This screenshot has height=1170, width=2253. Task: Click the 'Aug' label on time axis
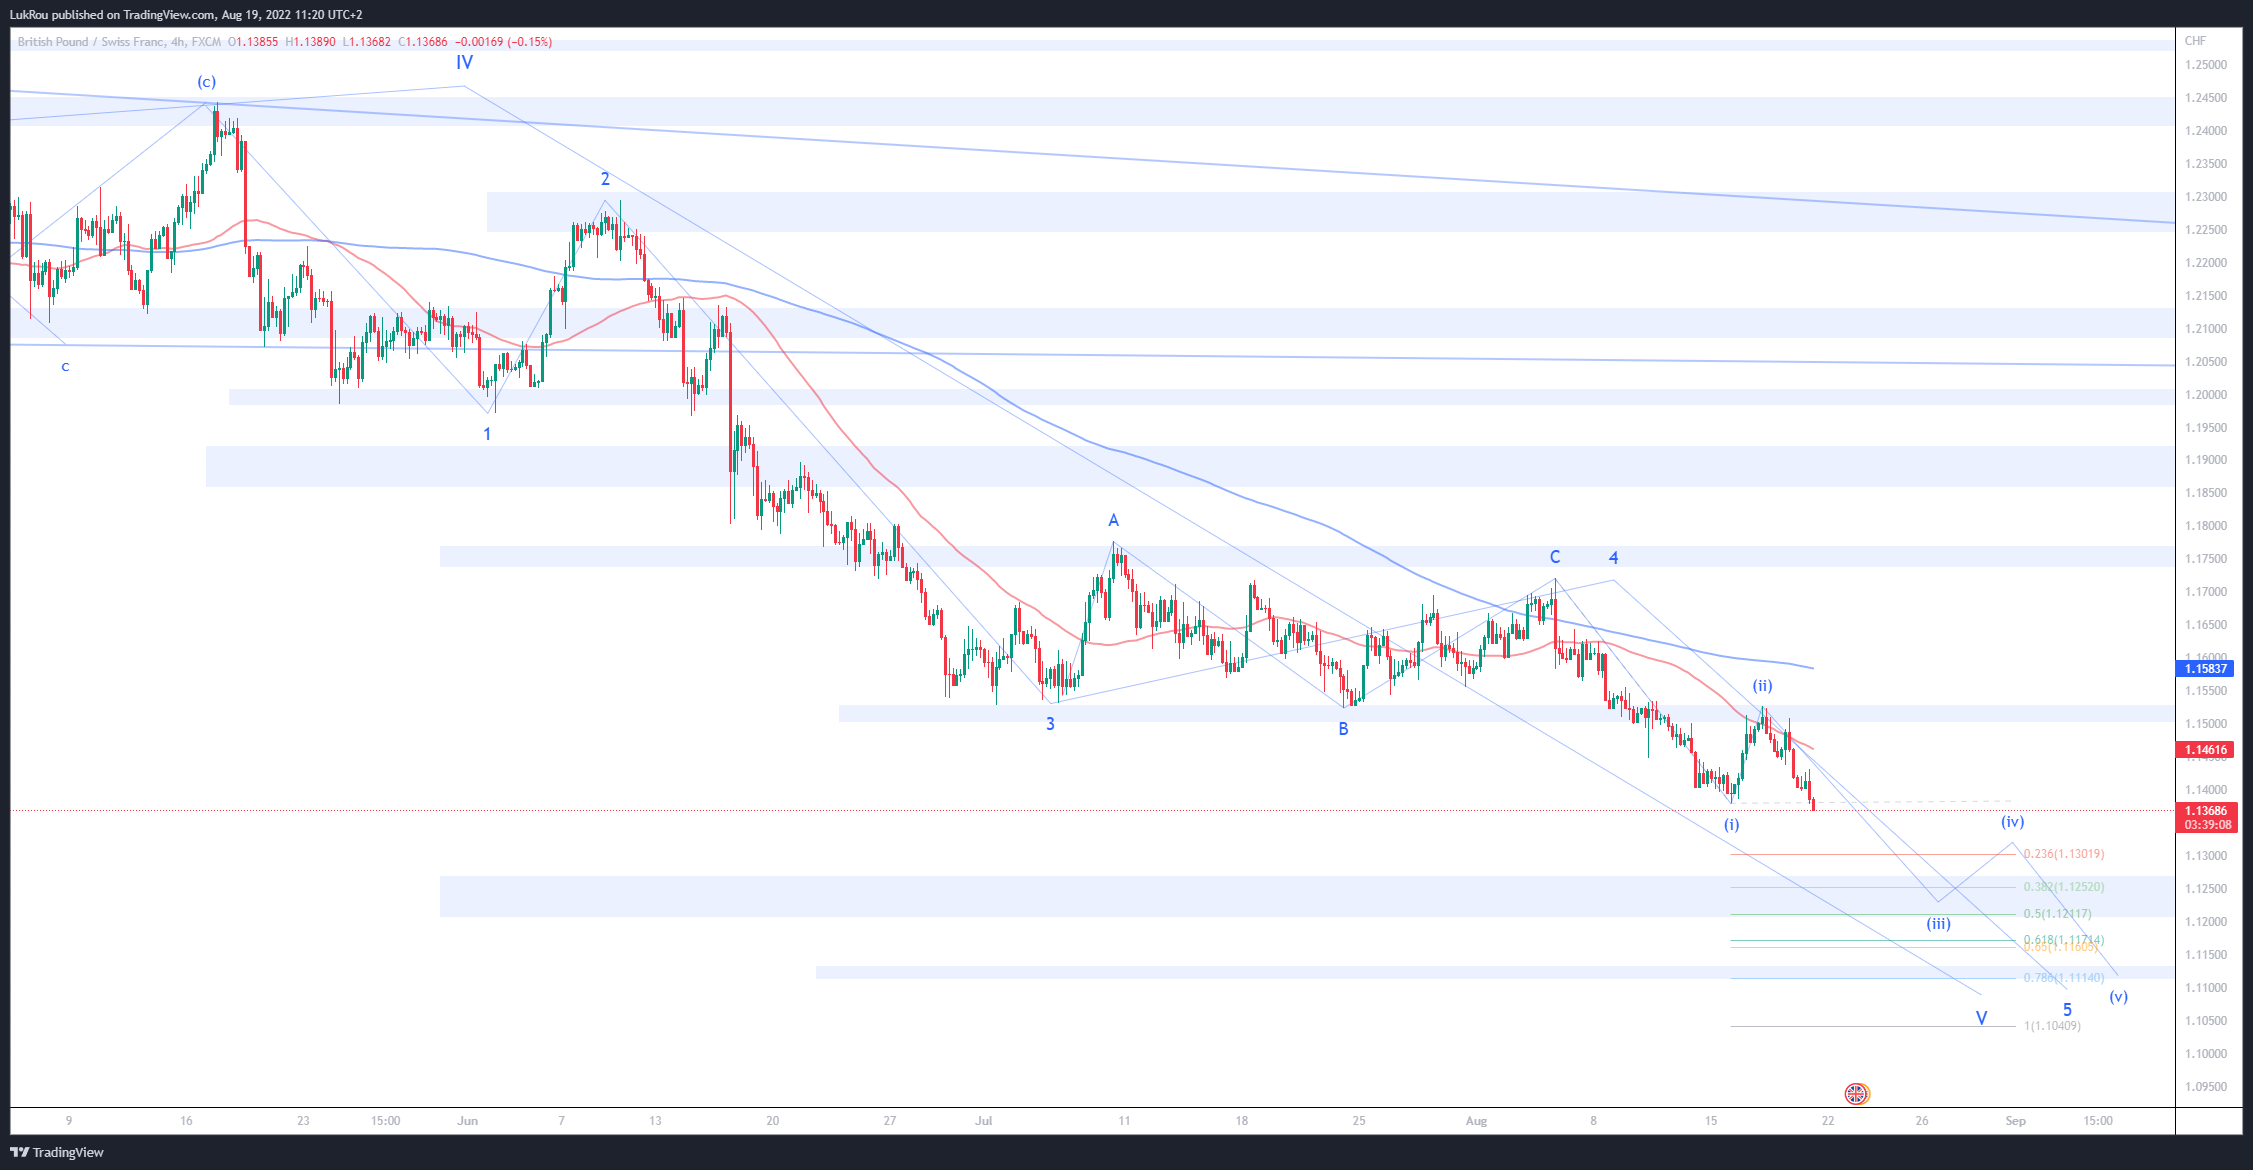(x=1476, y=1121)
